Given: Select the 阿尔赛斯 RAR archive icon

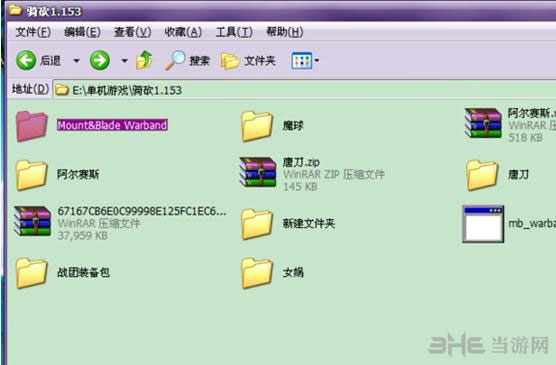Looking at the screenshot, I should point(483,123).
